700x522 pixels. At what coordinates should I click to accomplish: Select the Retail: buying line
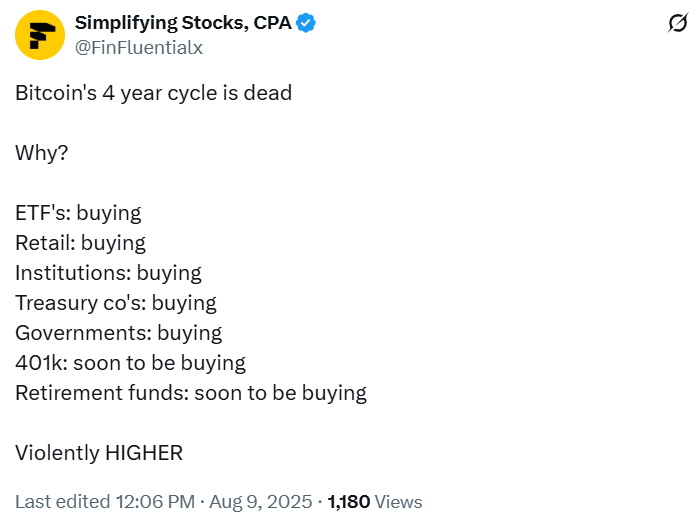pos(80,243)
